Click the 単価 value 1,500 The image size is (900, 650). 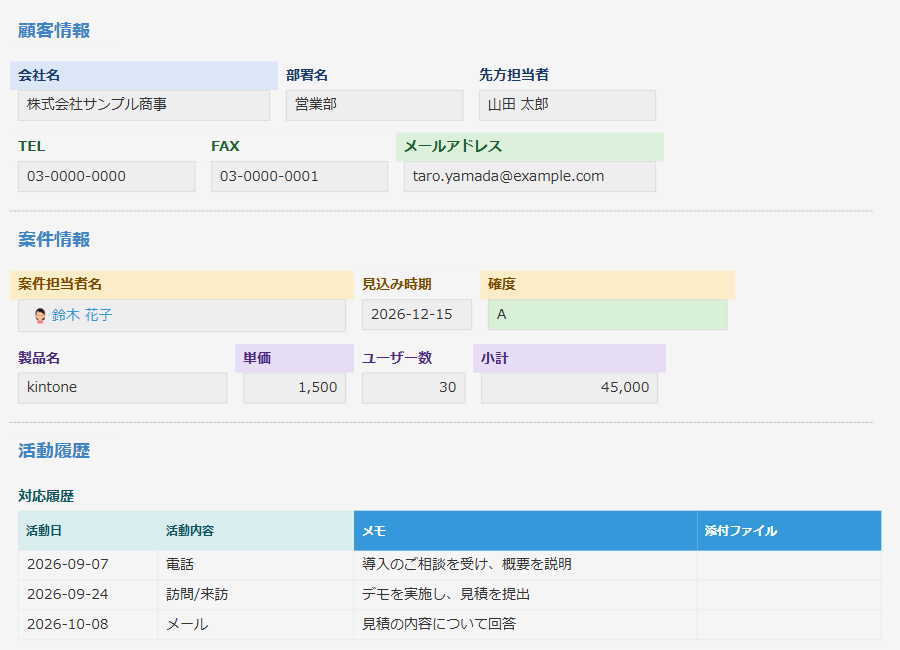click(294, 388)
